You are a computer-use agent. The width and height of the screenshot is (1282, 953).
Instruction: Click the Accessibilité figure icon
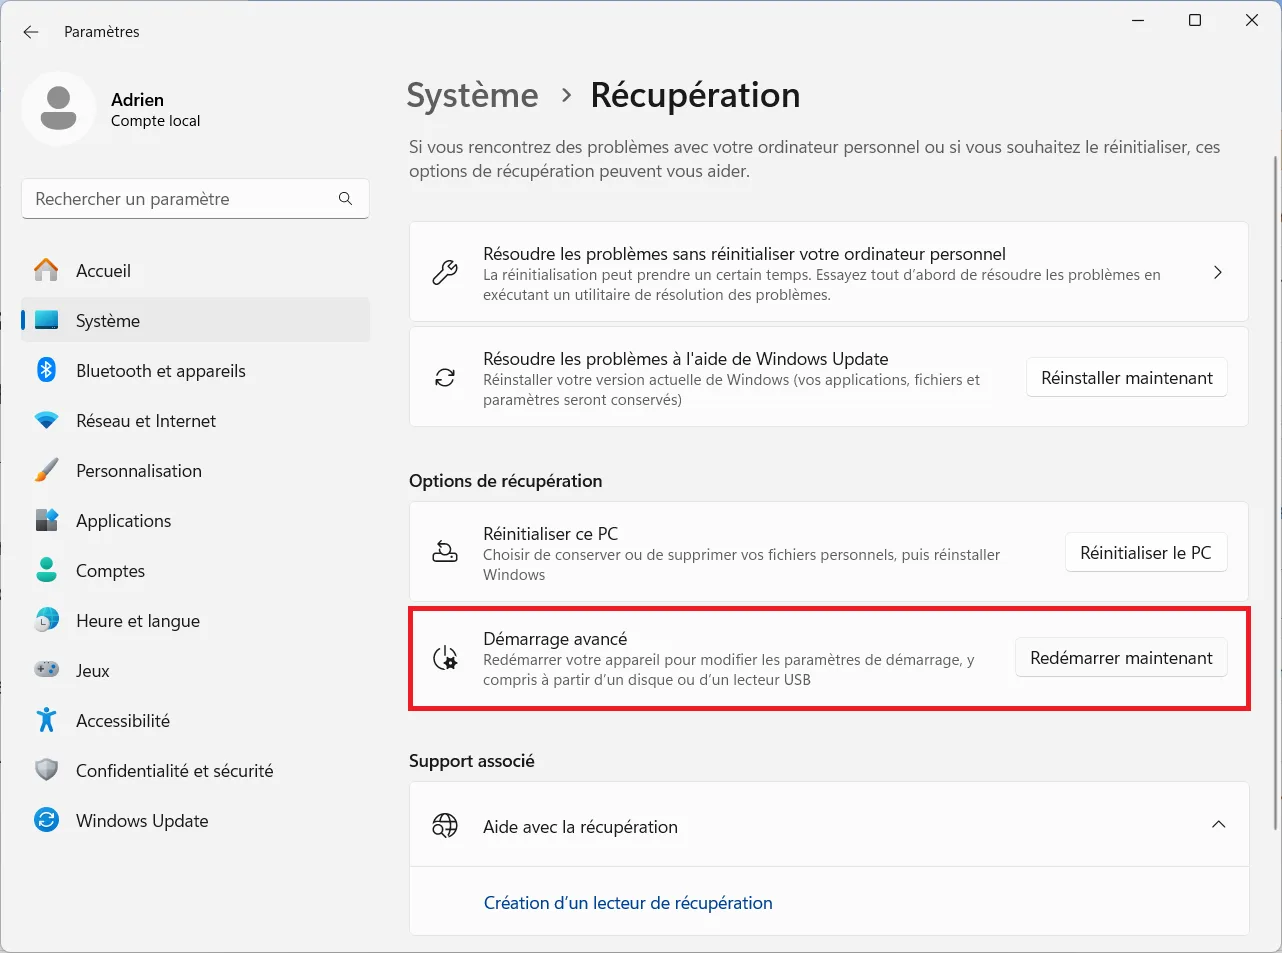(46, 720)
